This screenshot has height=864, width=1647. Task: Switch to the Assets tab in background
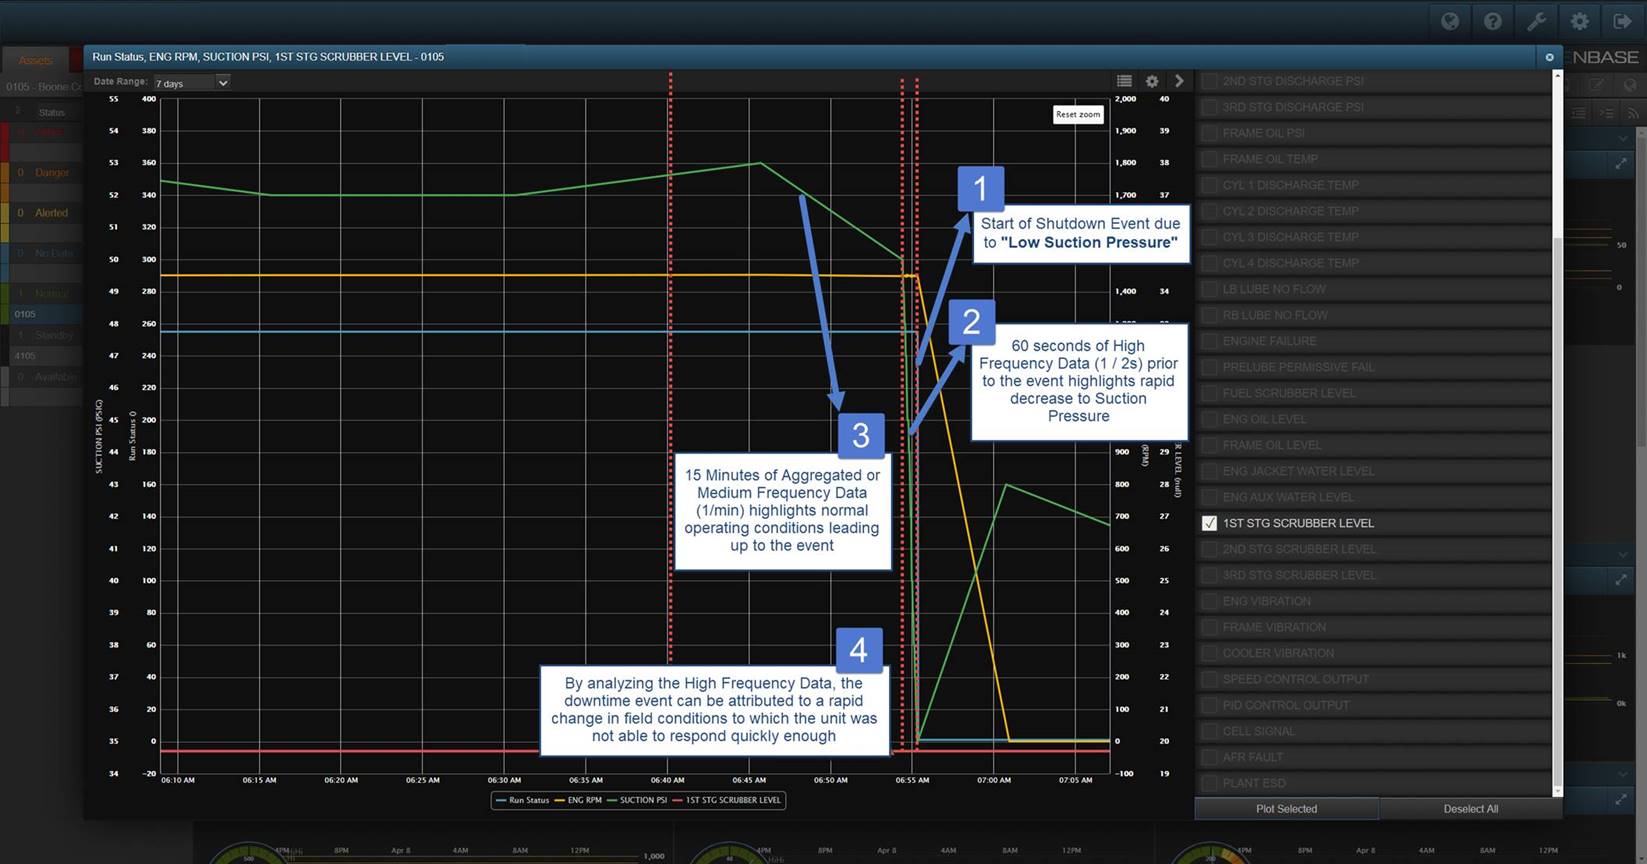(35, 60)
